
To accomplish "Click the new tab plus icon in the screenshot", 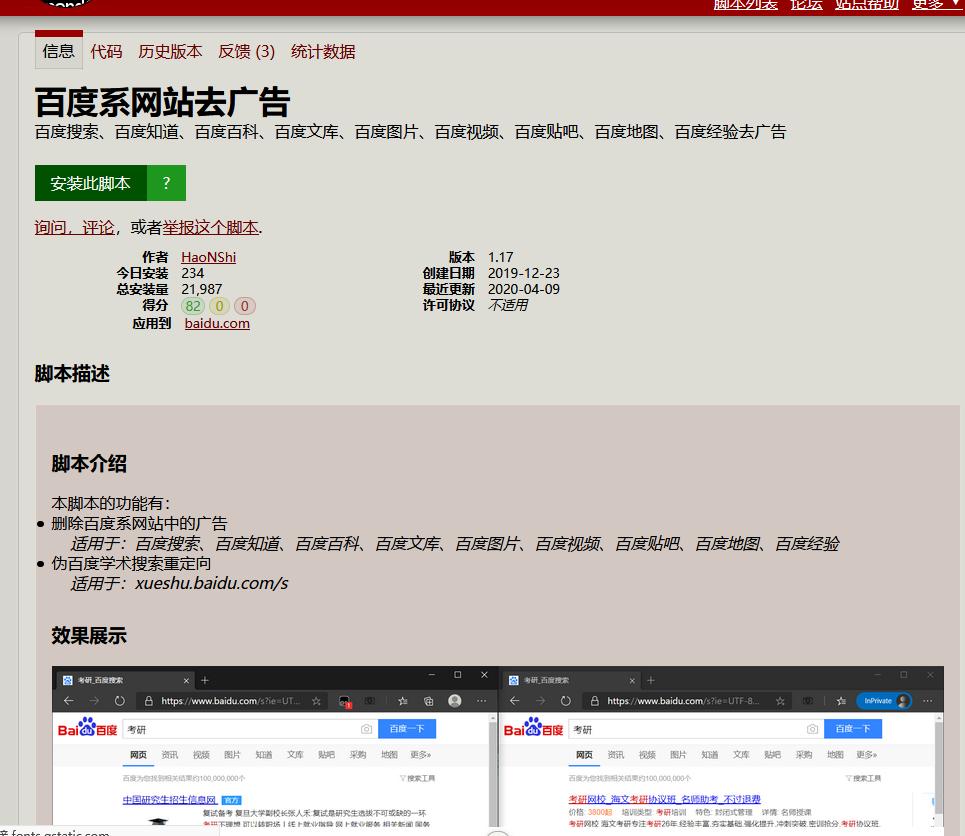I will [x=204, y=680].
